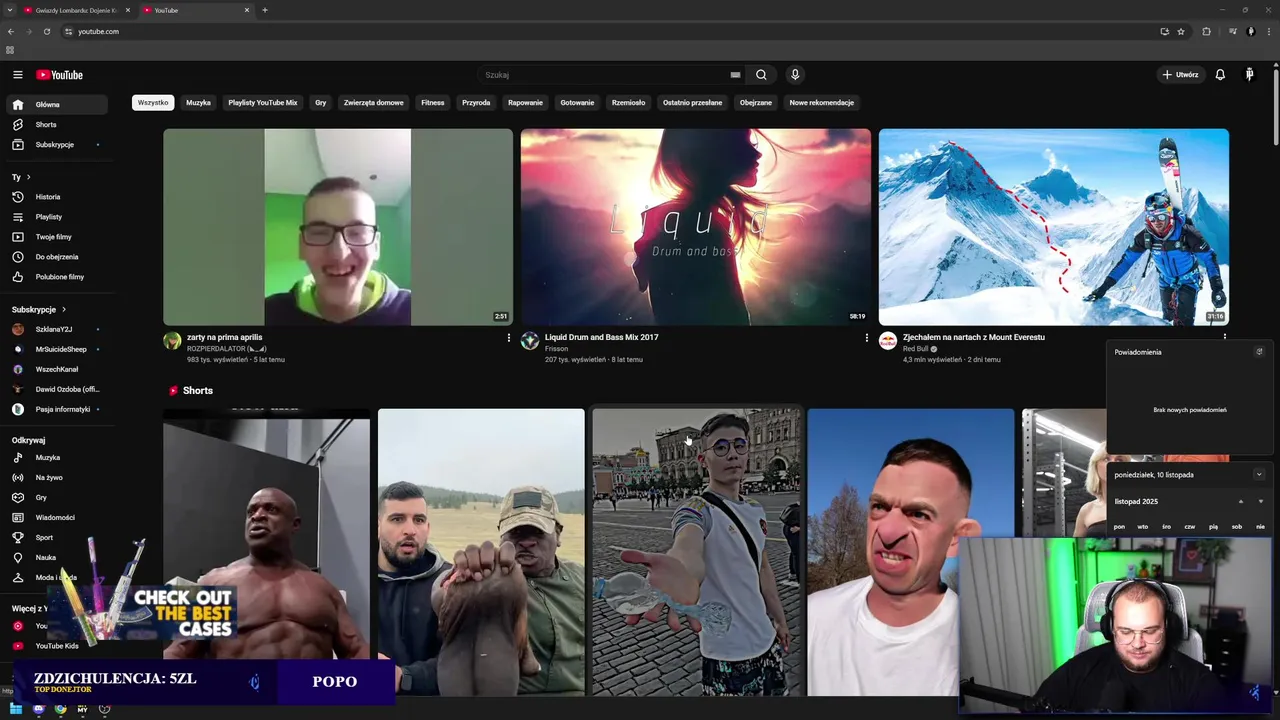Viewport: 1280px width, 720px height.
Task: Play Mount Everest skiing thumbnail
Action: [x=1053, y=227]
